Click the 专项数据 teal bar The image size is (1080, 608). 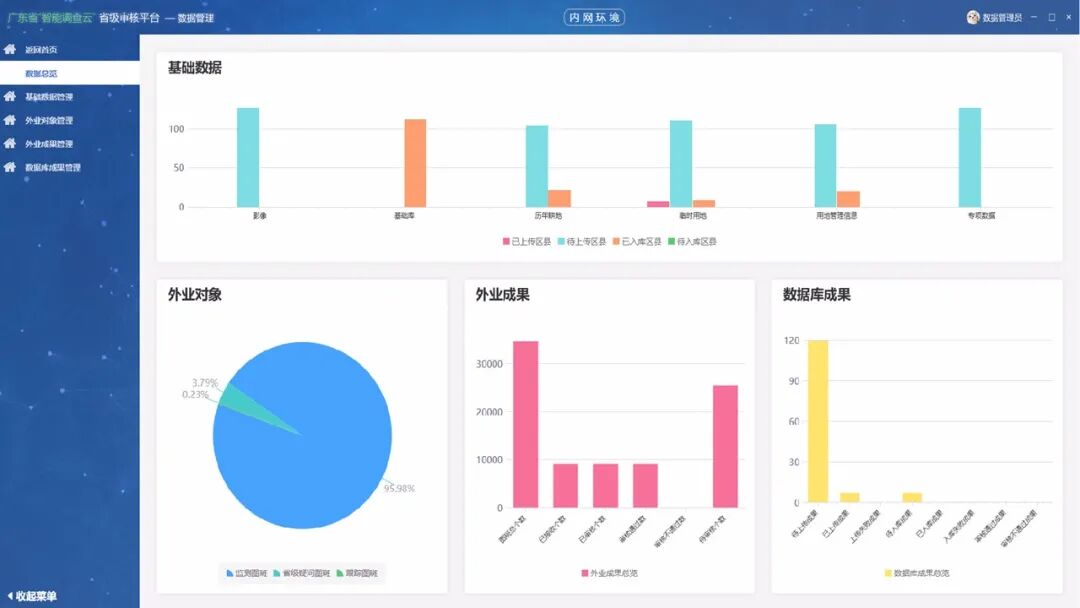(970, 157)
